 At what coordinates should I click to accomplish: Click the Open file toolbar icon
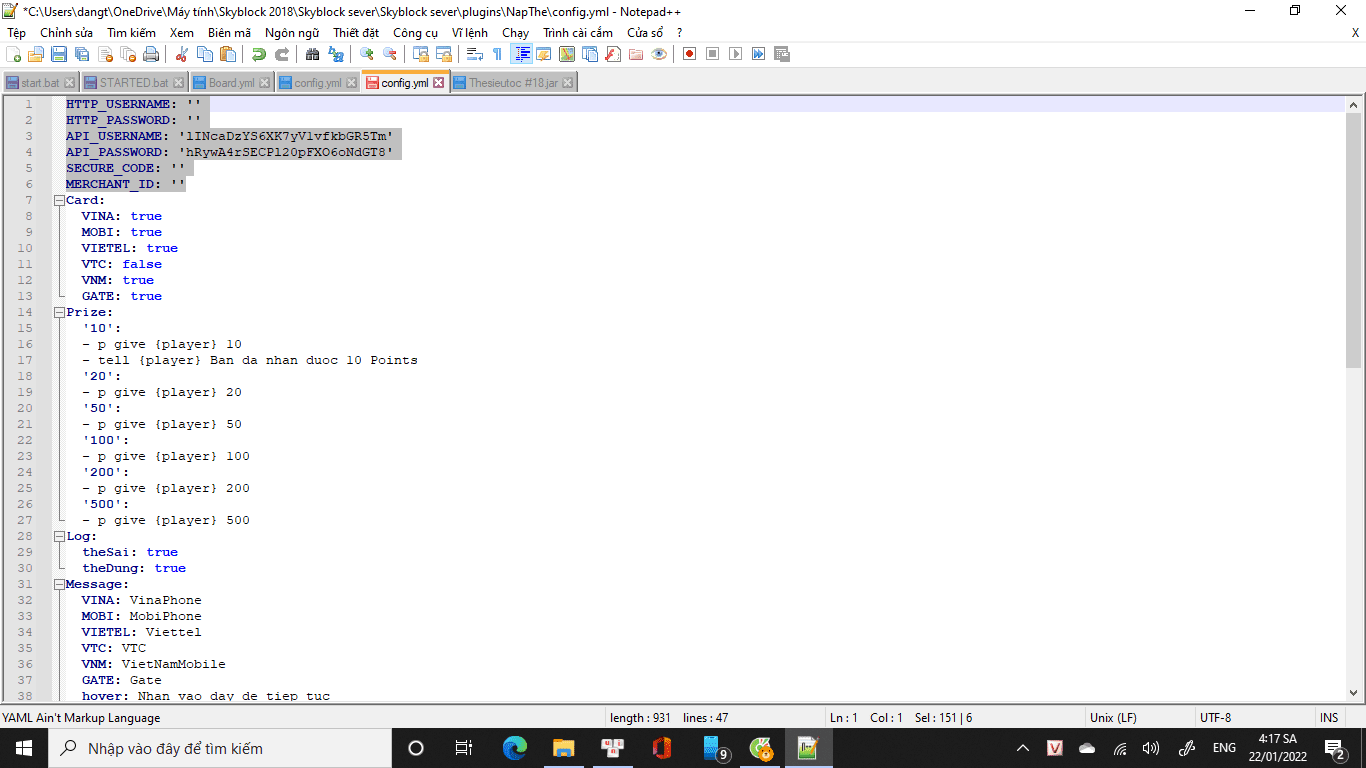click(36, 54)
